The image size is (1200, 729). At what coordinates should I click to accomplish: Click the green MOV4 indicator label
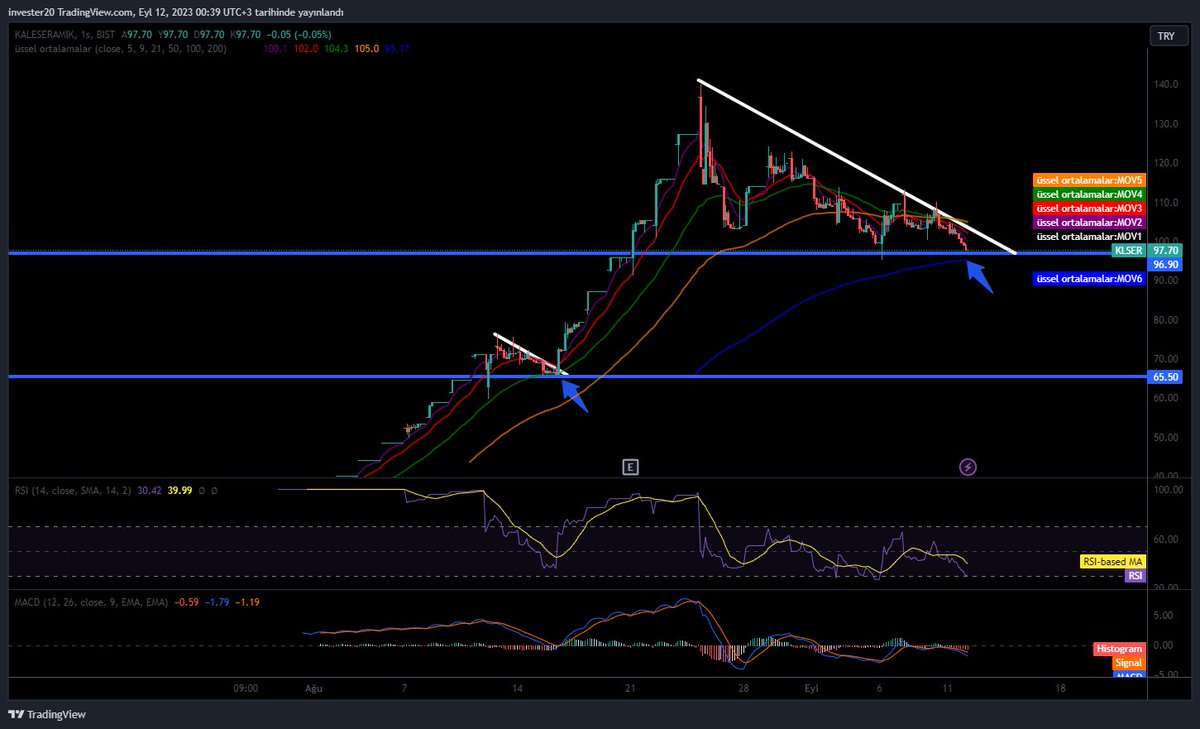(x=1089, y=194)
